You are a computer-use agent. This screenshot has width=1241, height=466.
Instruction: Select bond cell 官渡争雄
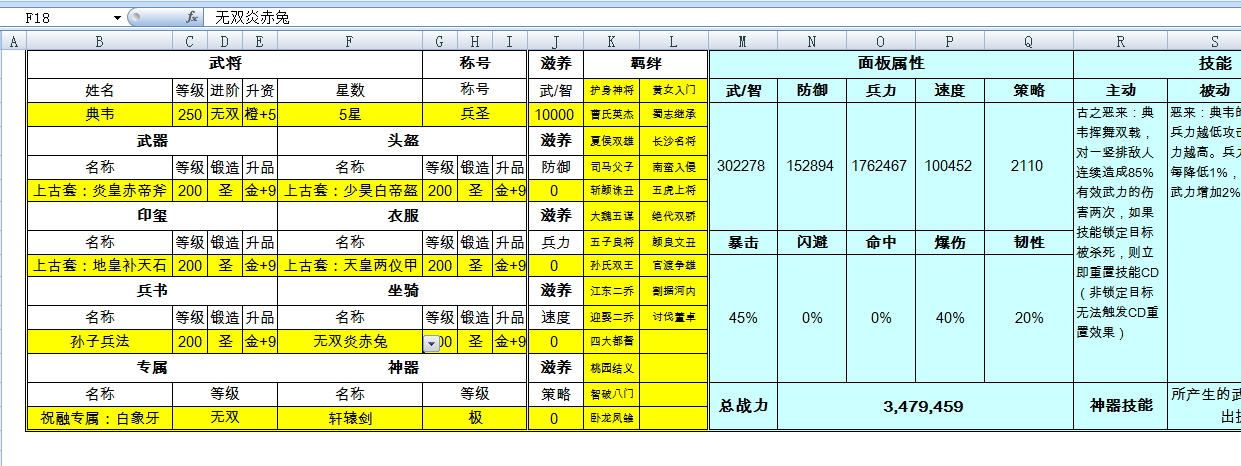click(674, 266)
